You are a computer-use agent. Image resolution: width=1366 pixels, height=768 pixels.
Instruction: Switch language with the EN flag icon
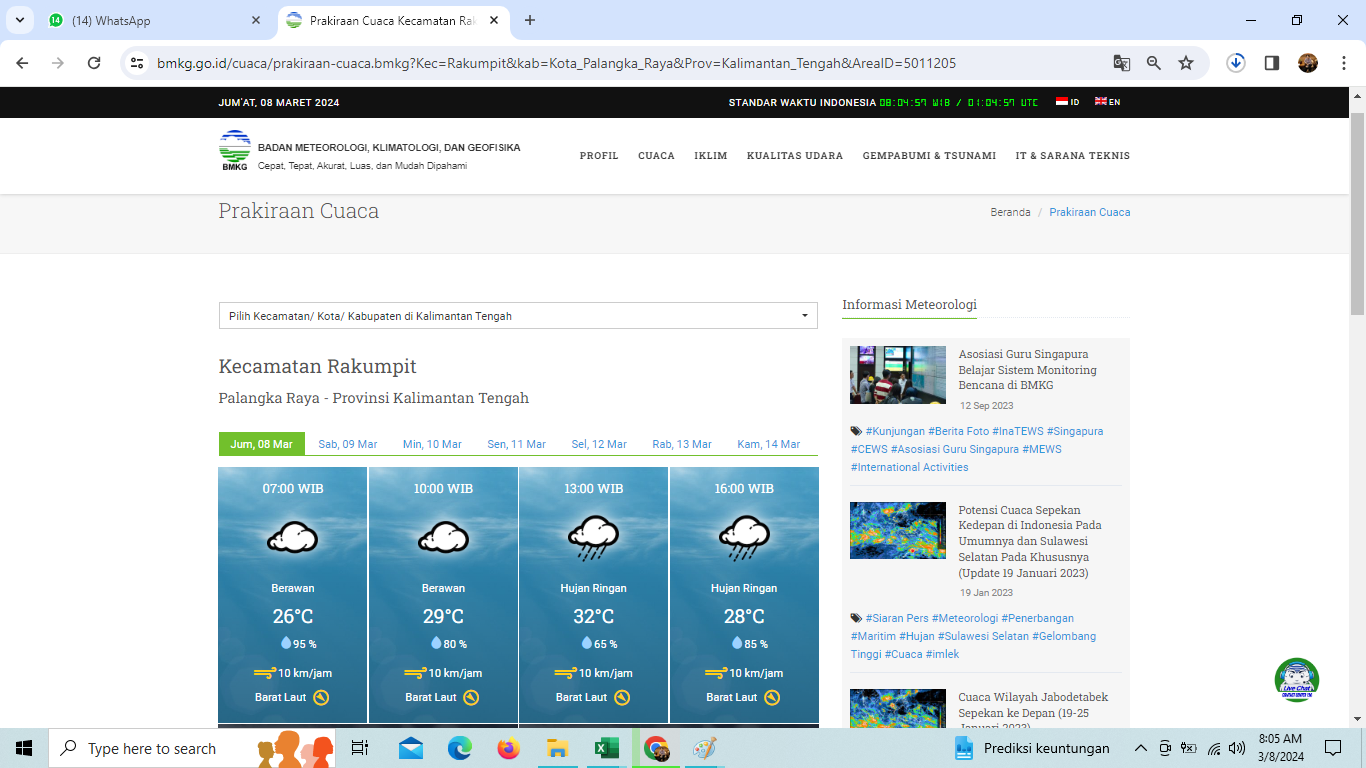[x=1107, y=102]
